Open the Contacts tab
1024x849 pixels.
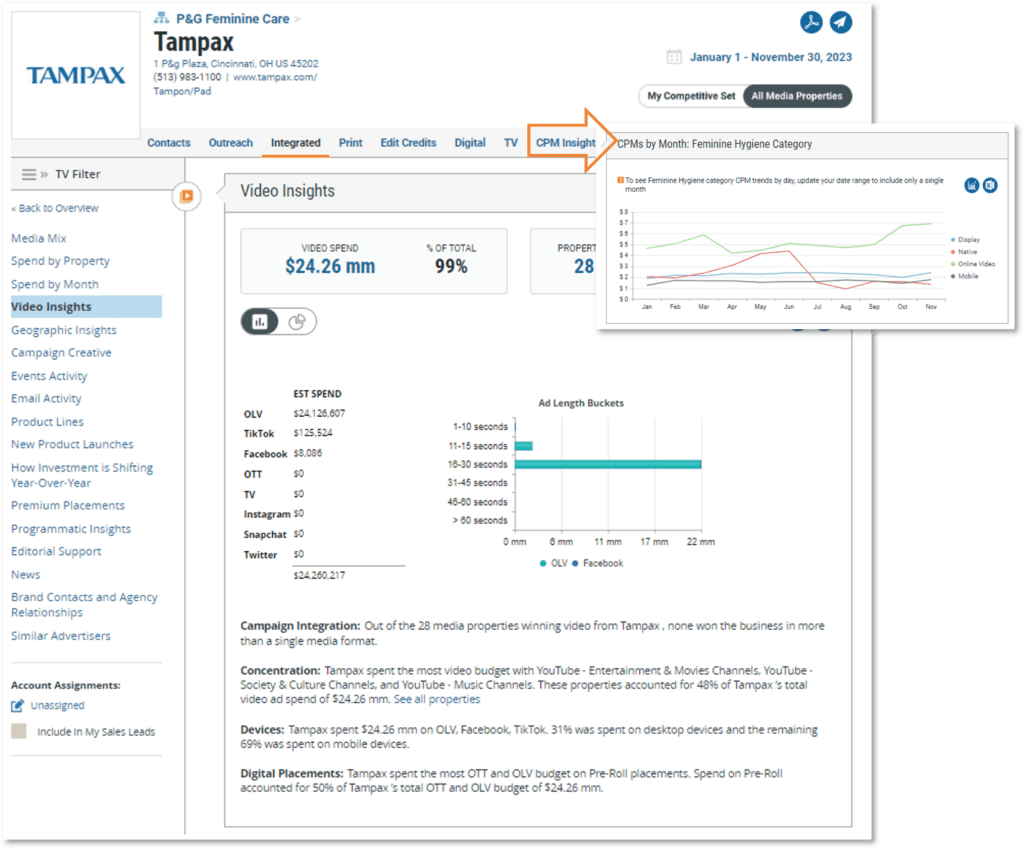coord(169,142)
